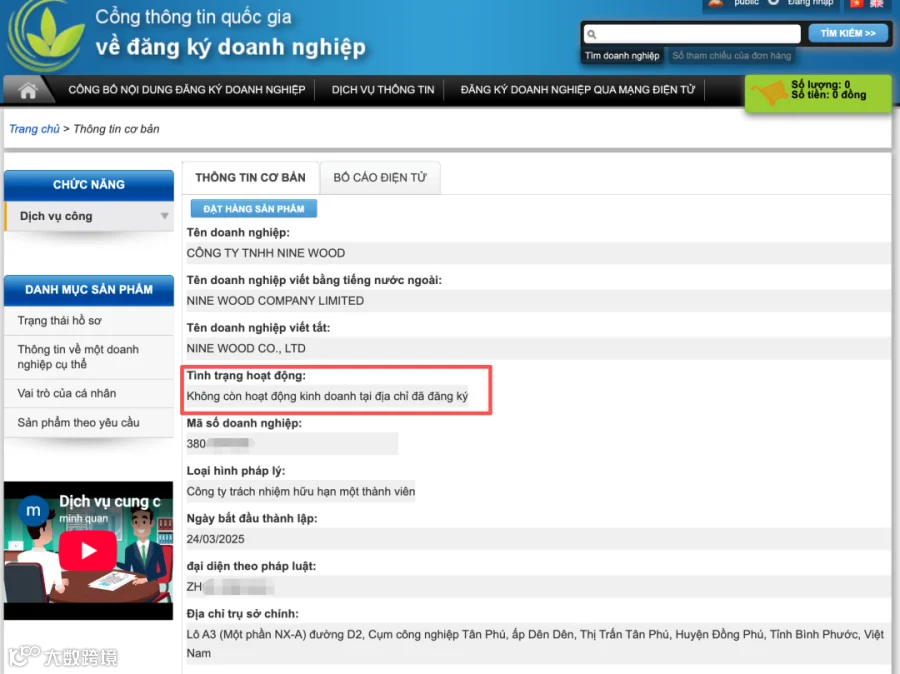The image size is (900, 674).
Task: Open the orange shopping cart icon
Action: [x=769, y=92]
